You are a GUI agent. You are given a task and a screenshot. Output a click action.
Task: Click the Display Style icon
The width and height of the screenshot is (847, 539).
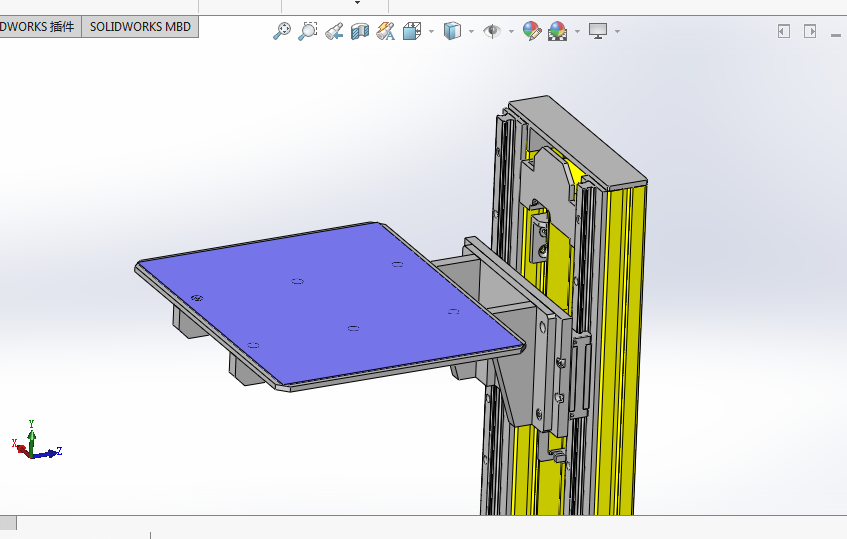tap(452, 31)
